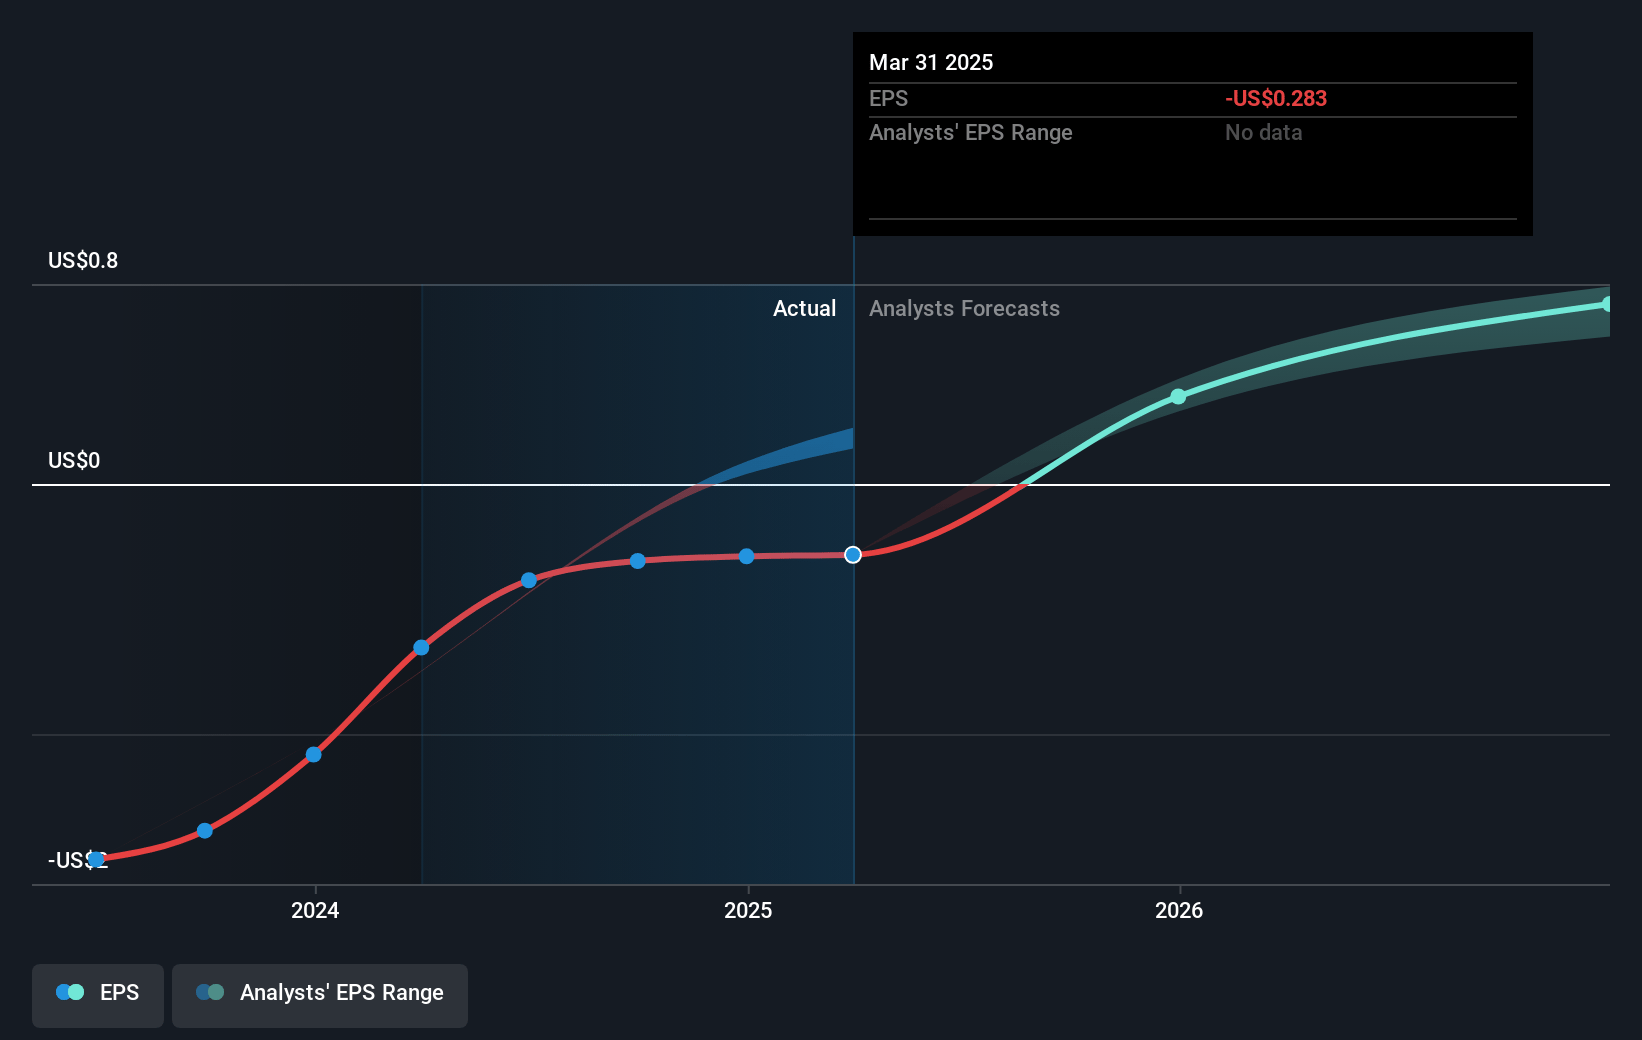Viewport: 1642px width, 1040px height.
Task: Click the Analysts' EPS Range tooltip row label
Action: pyautogui.click(x=970, y=133)
